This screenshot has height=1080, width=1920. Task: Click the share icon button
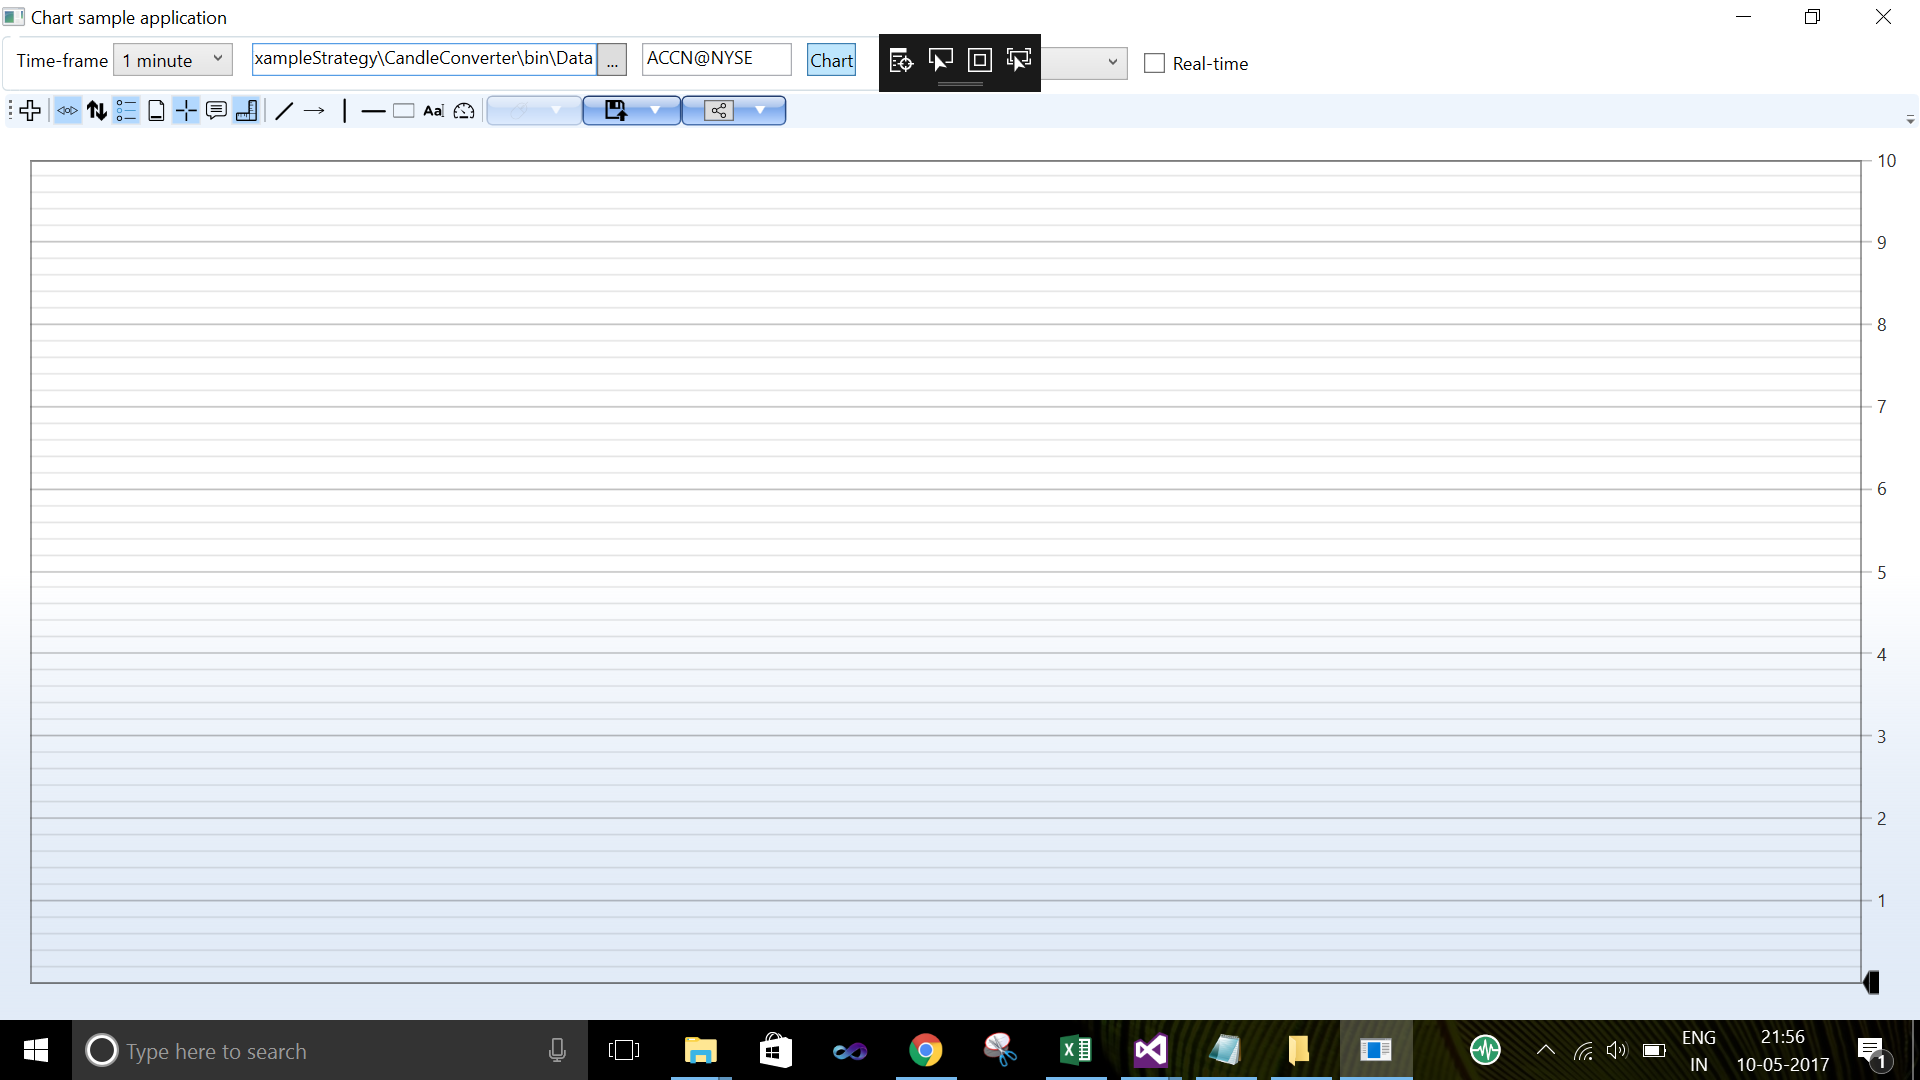(719, 110)
